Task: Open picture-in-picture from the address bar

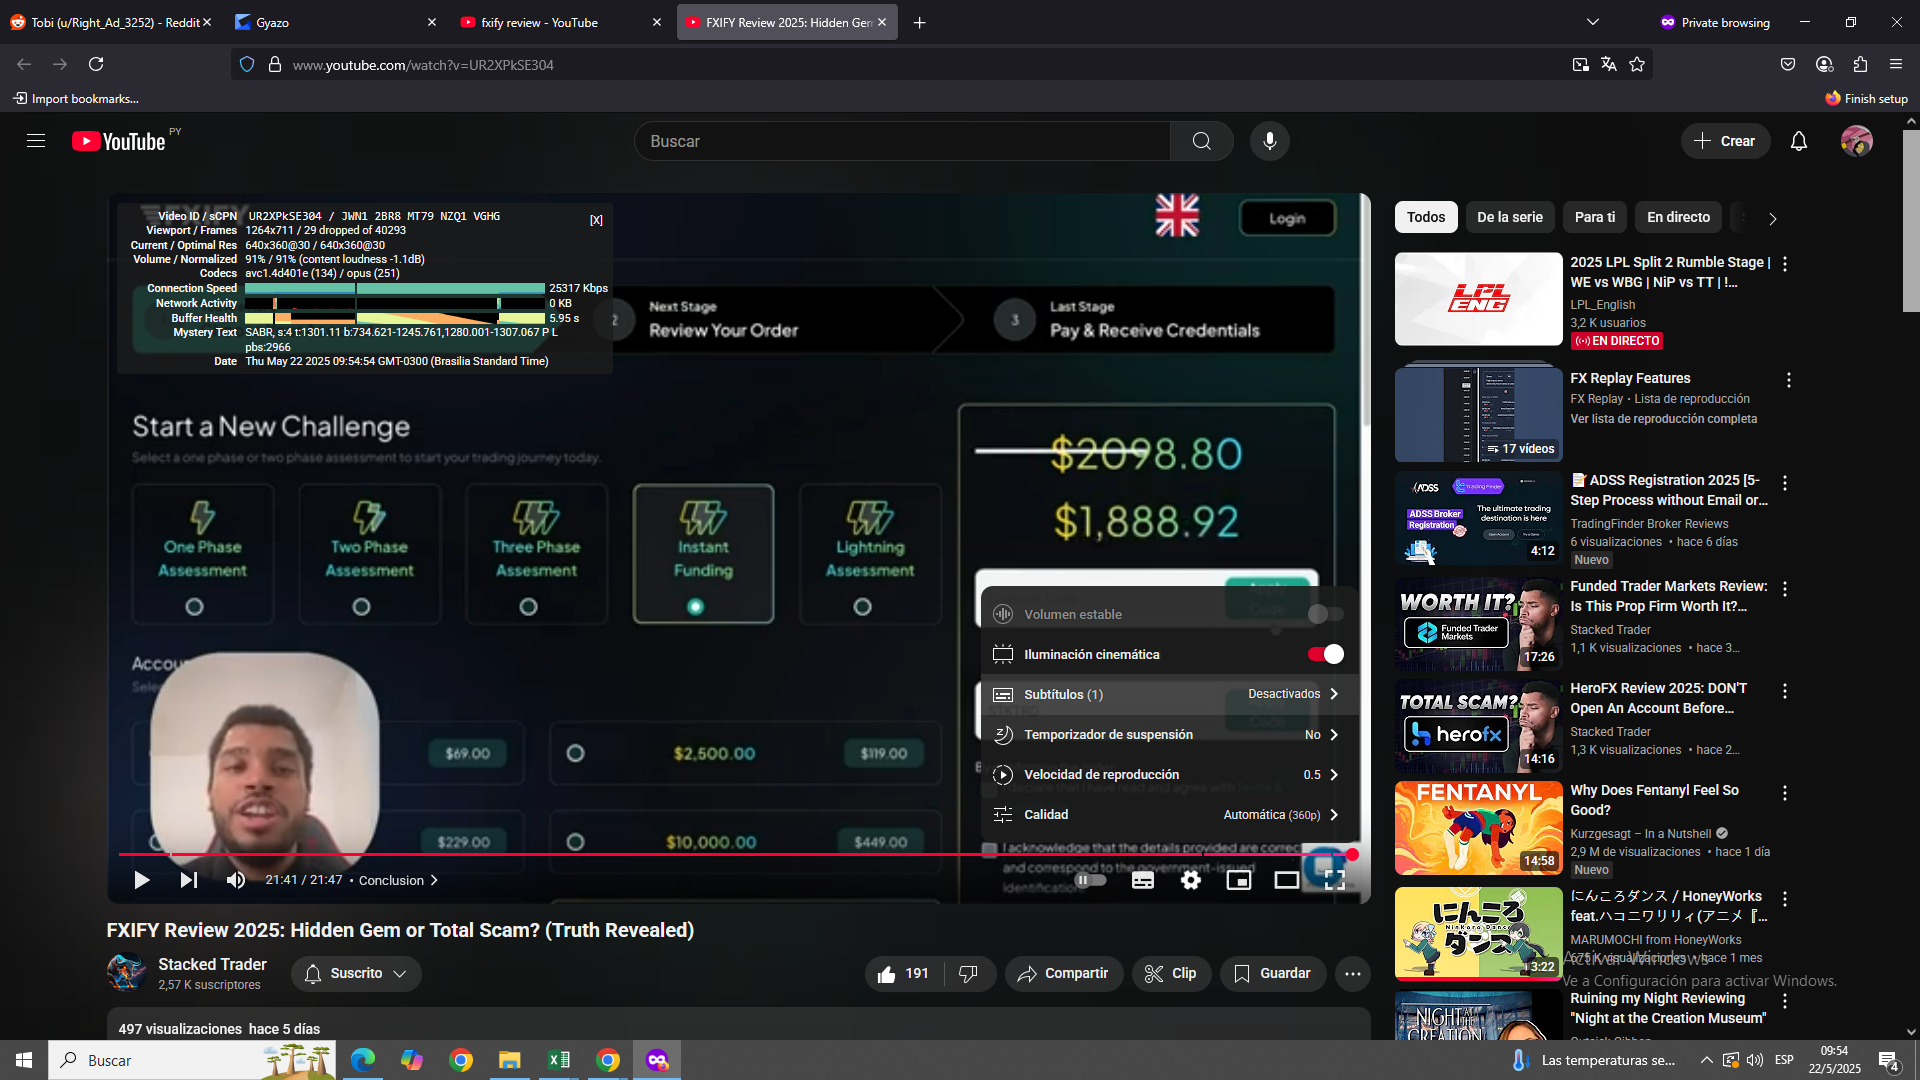Action: [1581, 64]
